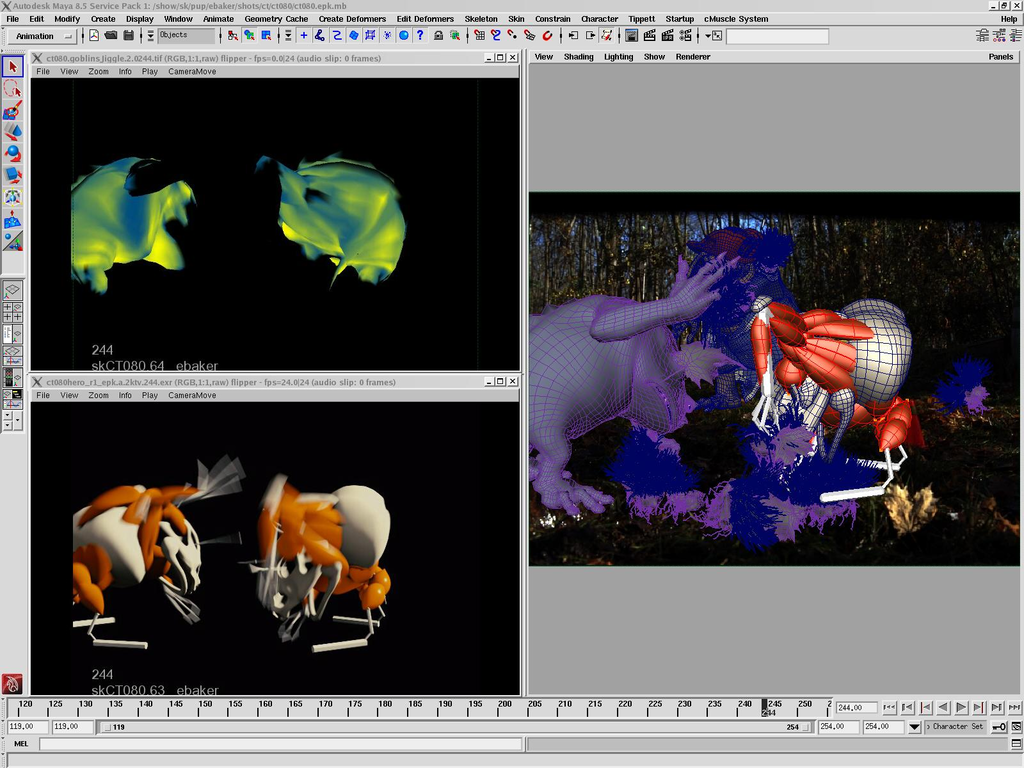The width and height of the screenshot is (1024, 768).
Task: Click Panels in the viewport menu bar
Action: [x=1000, y=57]
